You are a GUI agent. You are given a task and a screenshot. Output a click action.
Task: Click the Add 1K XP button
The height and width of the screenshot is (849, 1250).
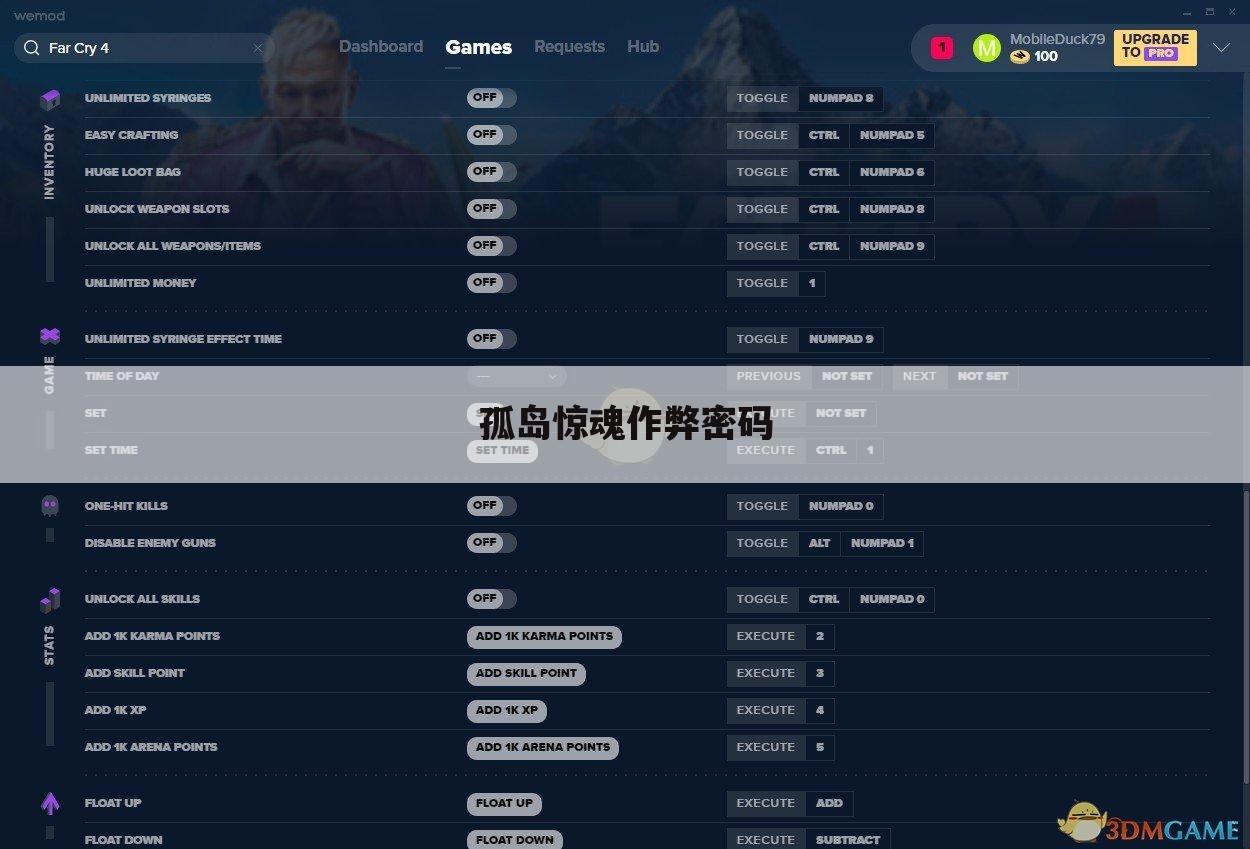point(507,710)
